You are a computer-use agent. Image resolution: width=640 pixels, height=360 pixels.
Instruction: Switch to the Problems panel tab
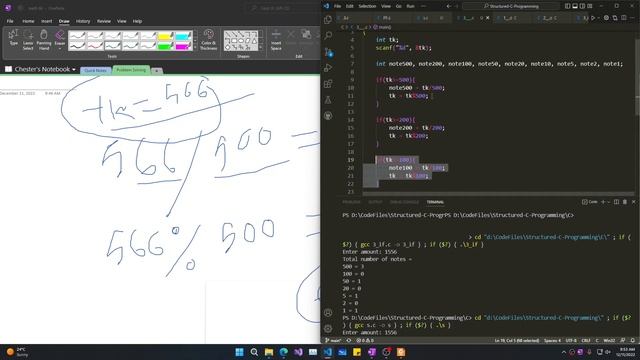click(351, 202)
